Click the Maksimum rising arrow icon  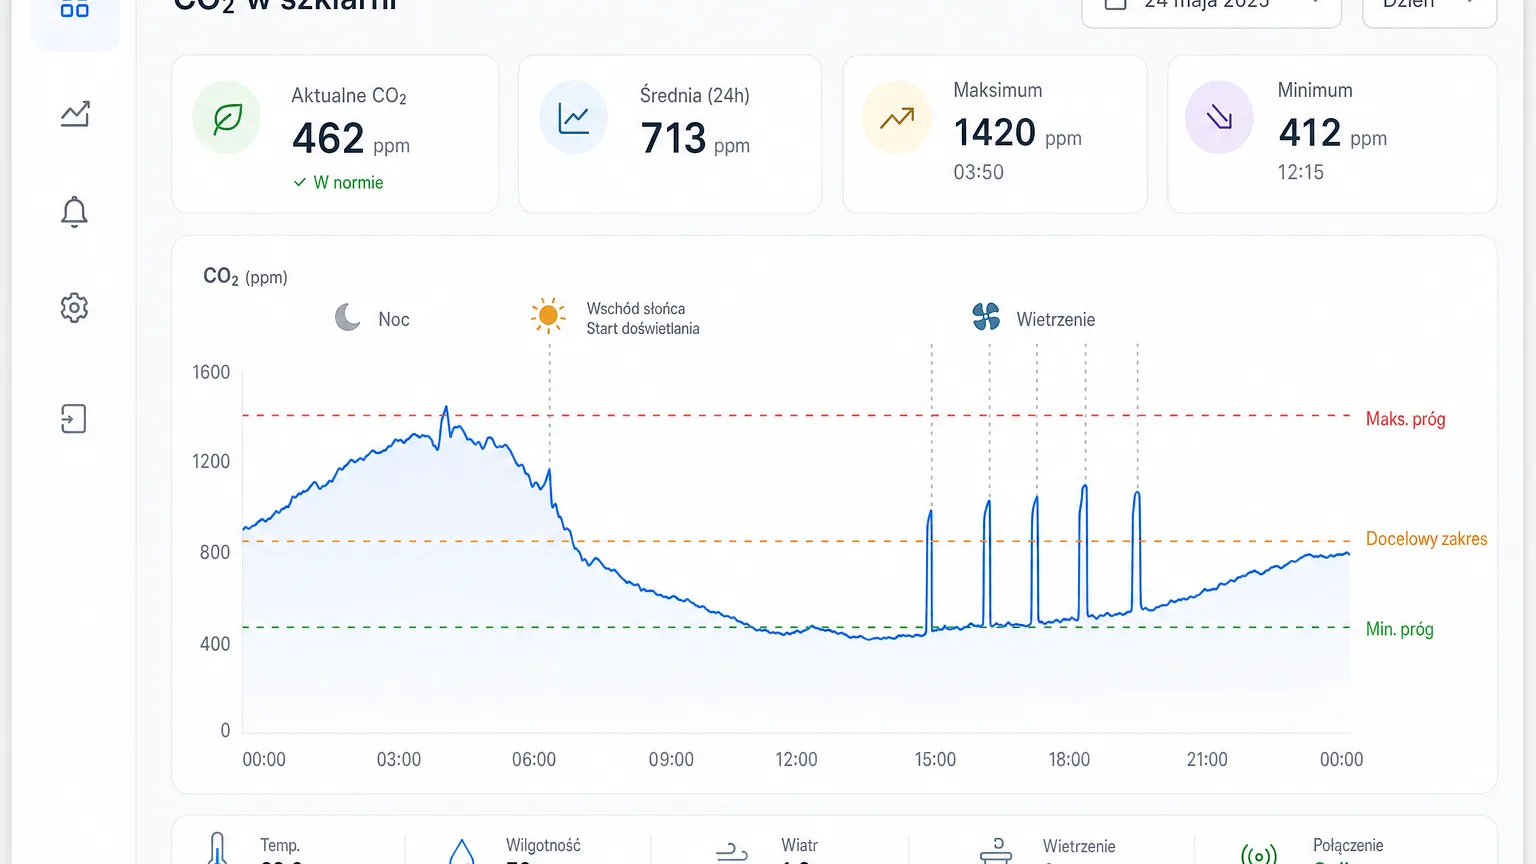[x=897, y=118]
